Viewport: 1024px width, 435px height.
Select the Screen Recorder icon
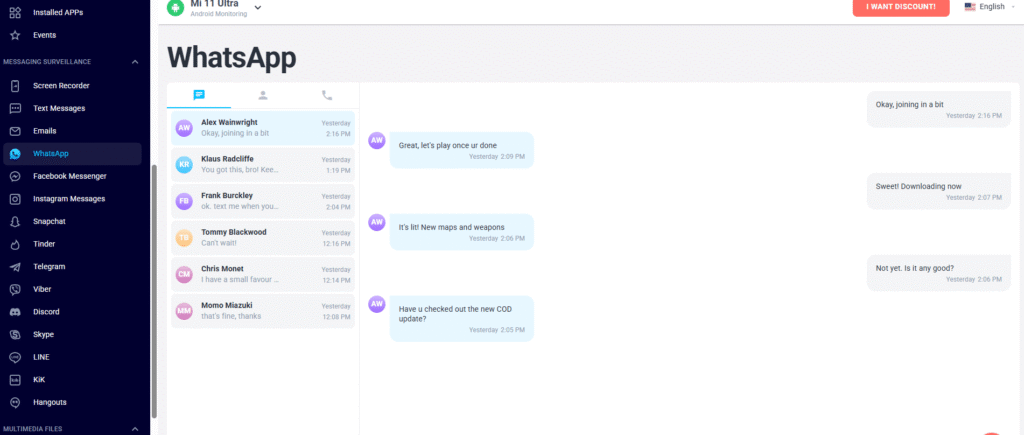[15, 86]
